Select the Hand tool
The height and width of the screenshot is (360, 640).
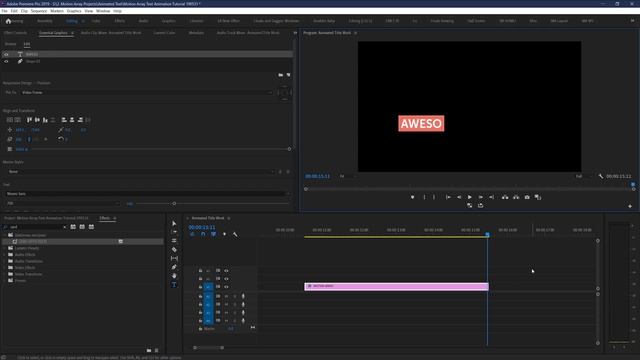click(174, 276)
